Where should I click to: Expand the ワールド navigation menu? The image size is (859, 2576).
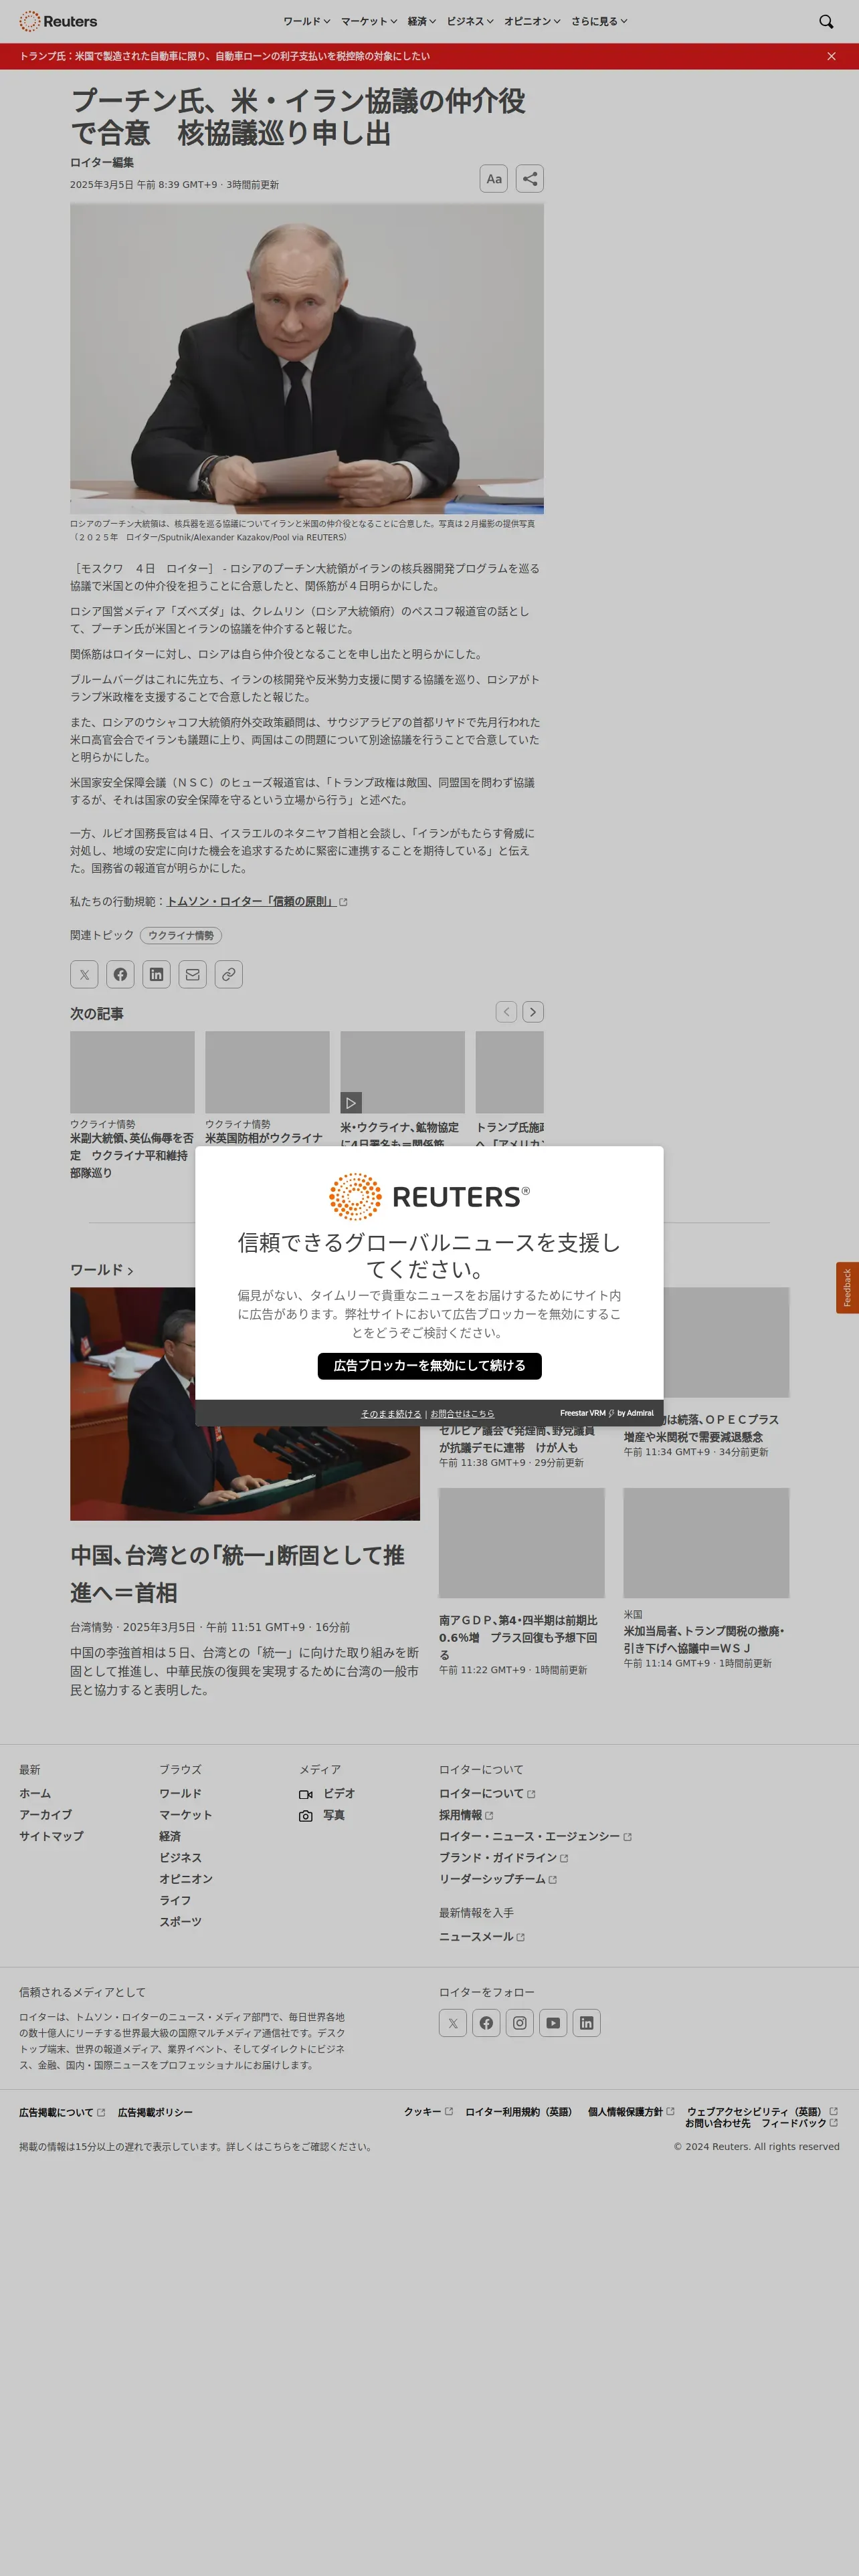[x=306, y=21]
